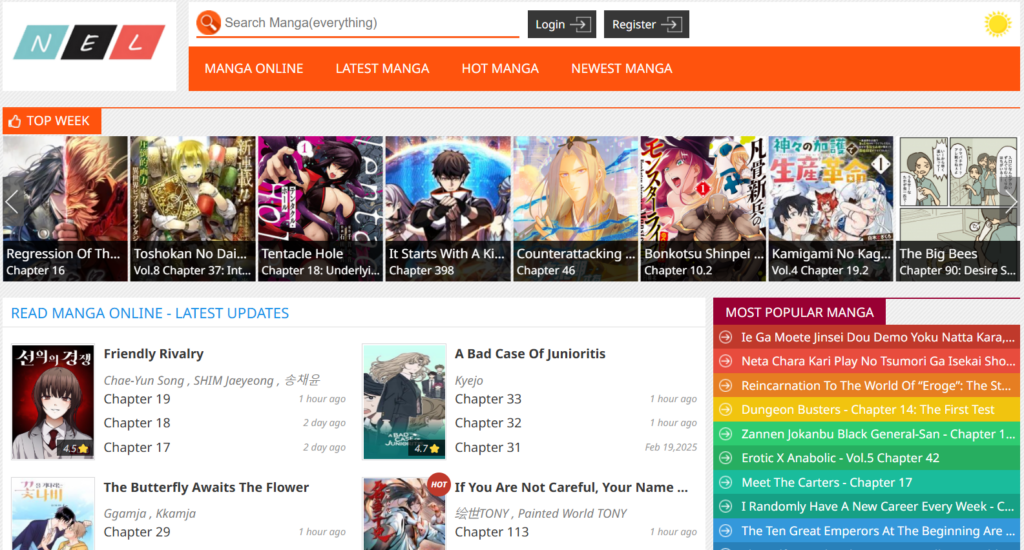Viewport: 1024px width, 550px height.
Task: Show previous Top Week carousel slide arrow
Action: (11, 202)
